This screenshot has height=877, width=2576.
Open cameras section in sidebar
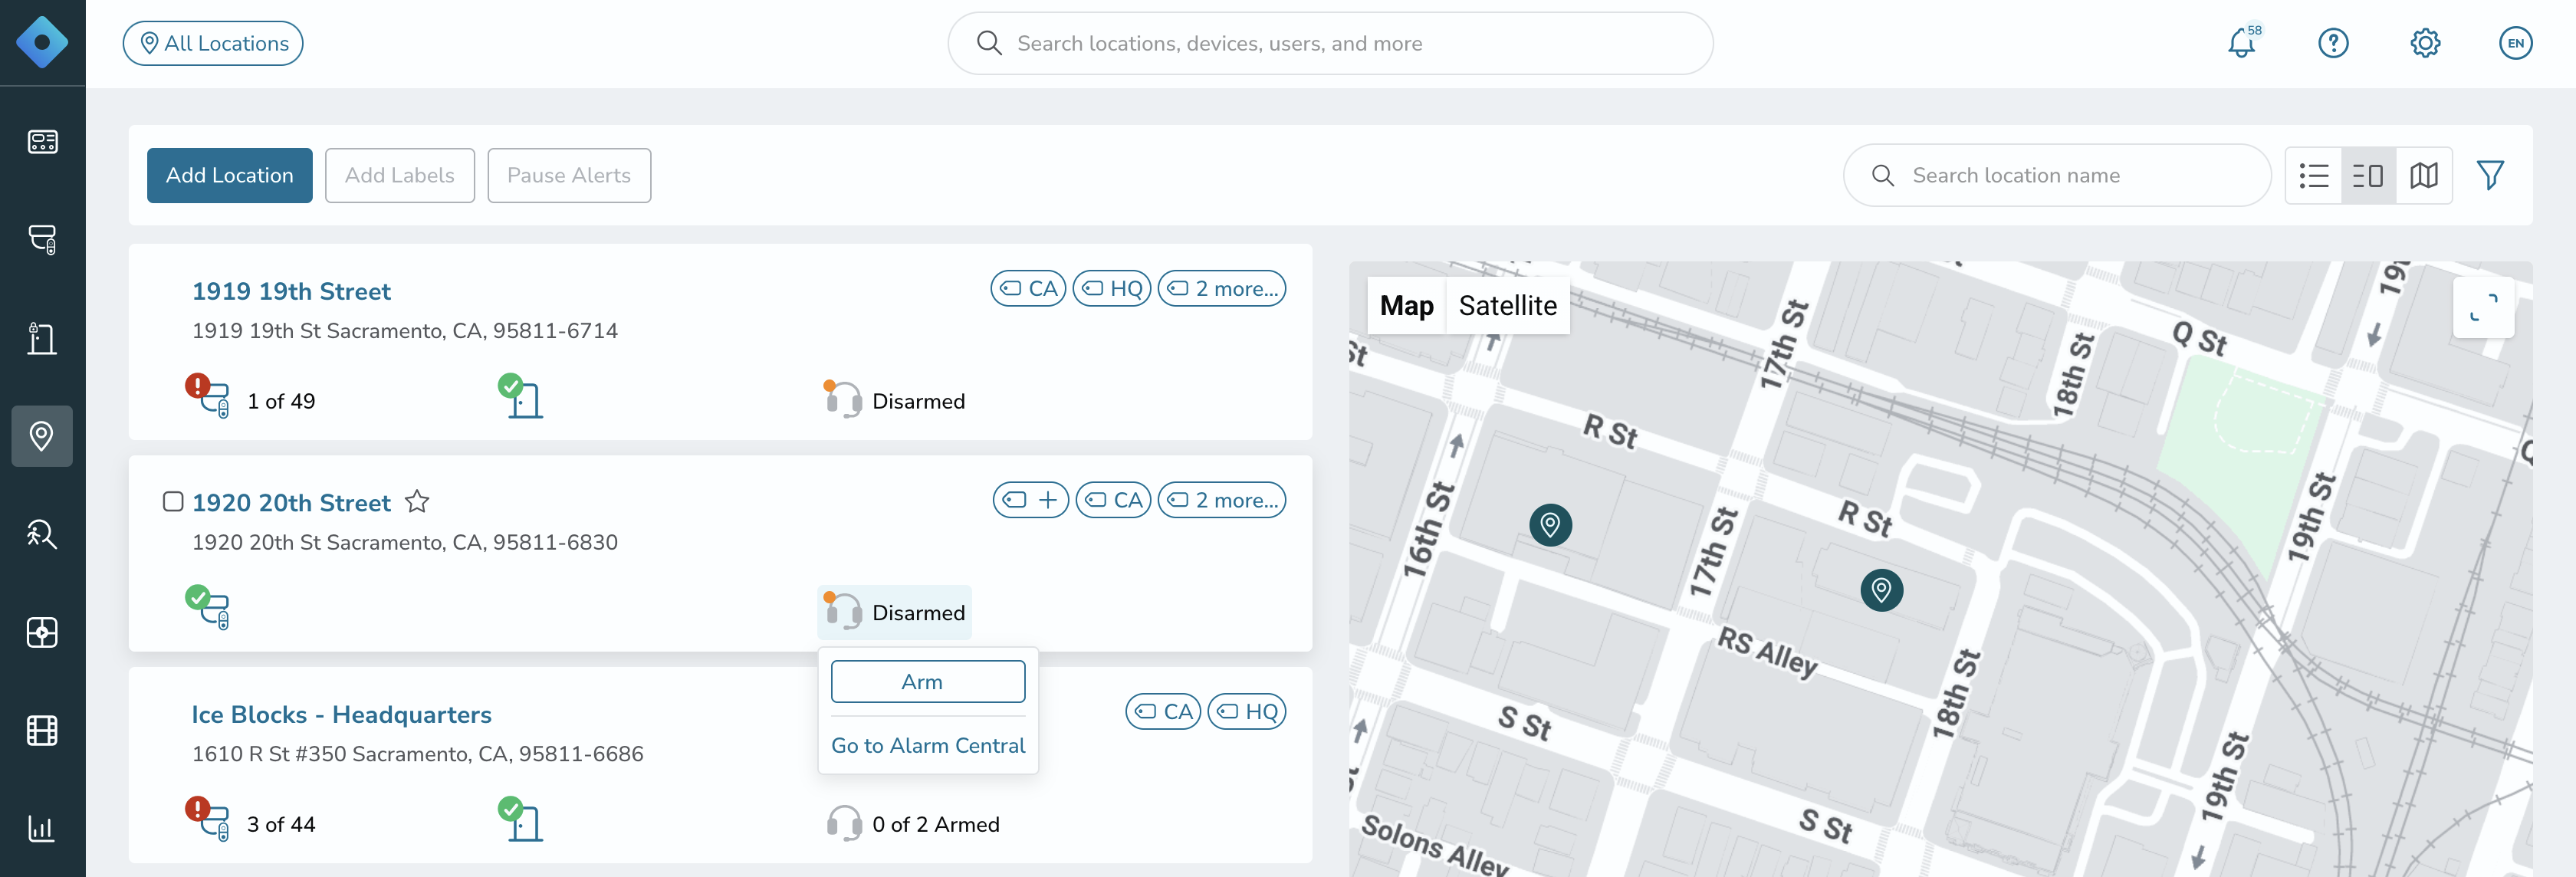(42, 239)
